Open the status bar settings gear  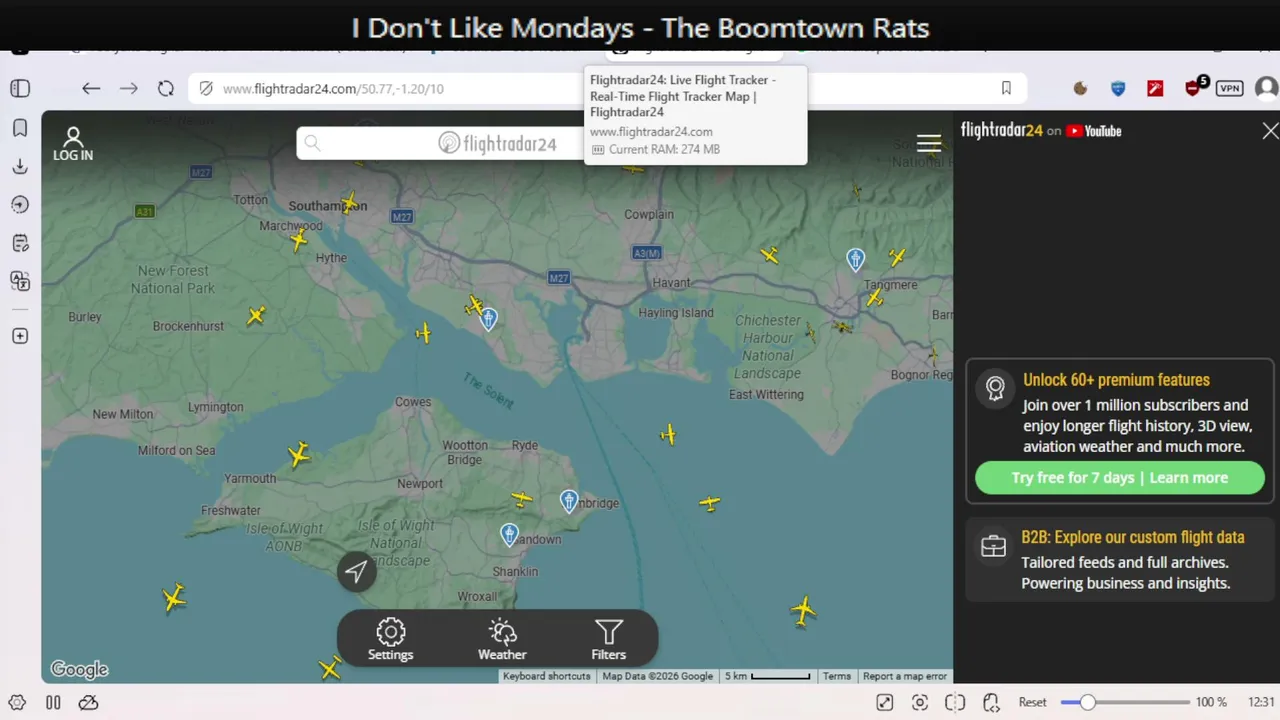coord(17,702)
